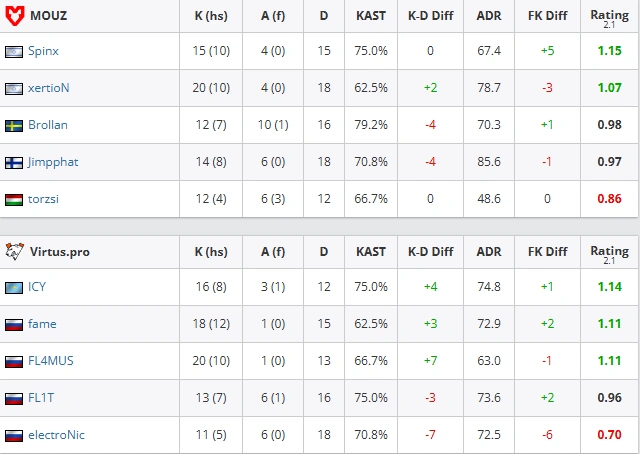
Task: Open the fame player profile link
Action: (42, 324)
